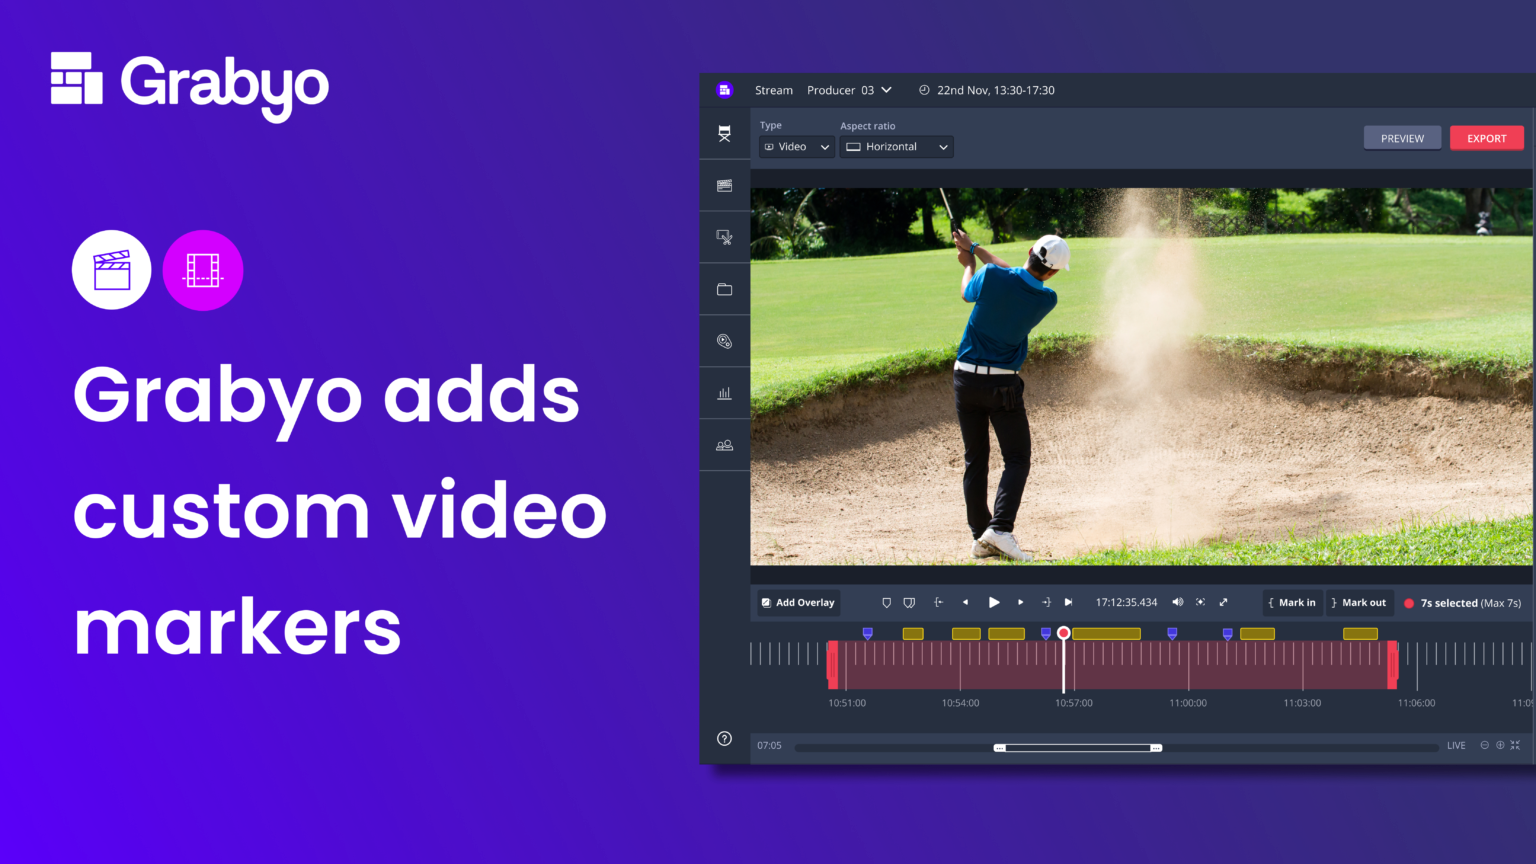1536x864 pixels.
Task: Open the teams icon at sidebar bottom
Action: [x=724, y=444]
